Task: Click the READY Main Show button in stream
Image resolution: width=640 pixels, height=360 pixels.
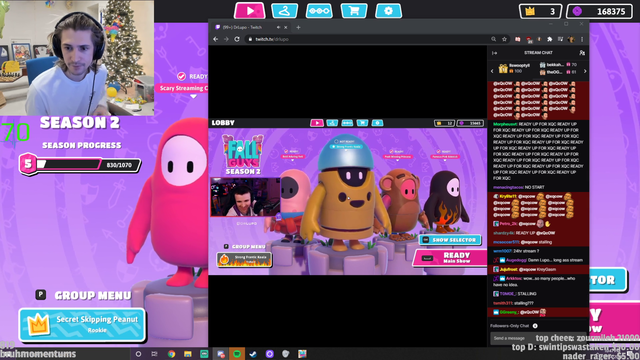Action: coord(450,258)
